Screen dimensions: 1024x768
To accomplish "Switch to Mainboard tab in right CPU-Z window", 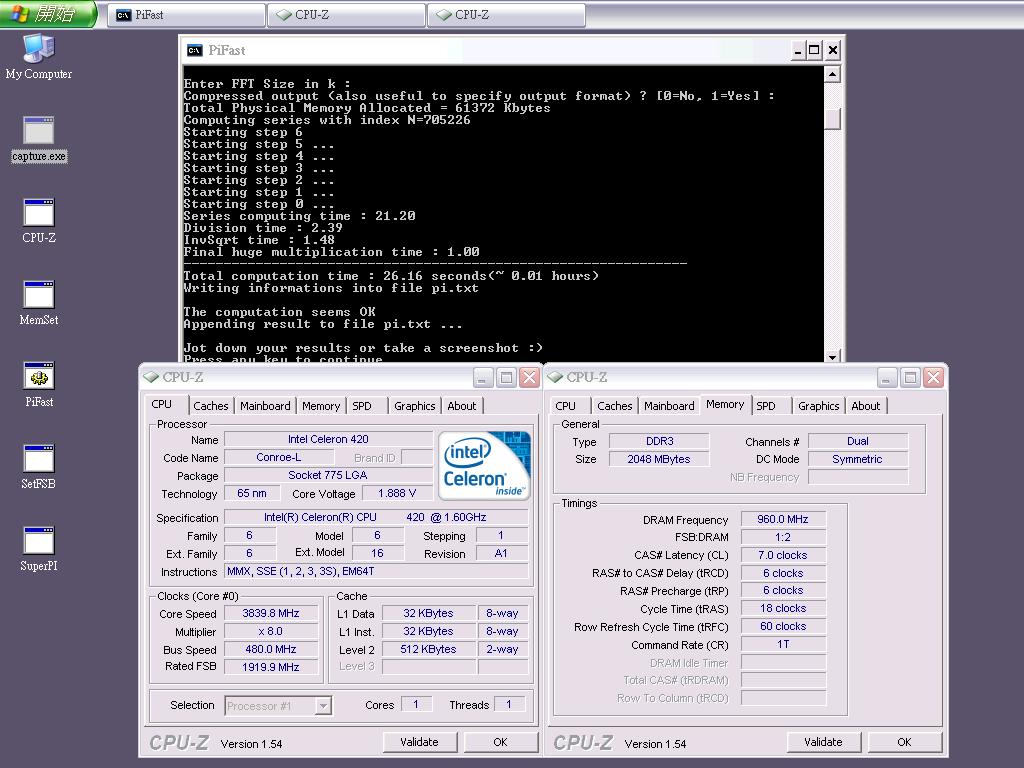I will (x=669, y=406).
